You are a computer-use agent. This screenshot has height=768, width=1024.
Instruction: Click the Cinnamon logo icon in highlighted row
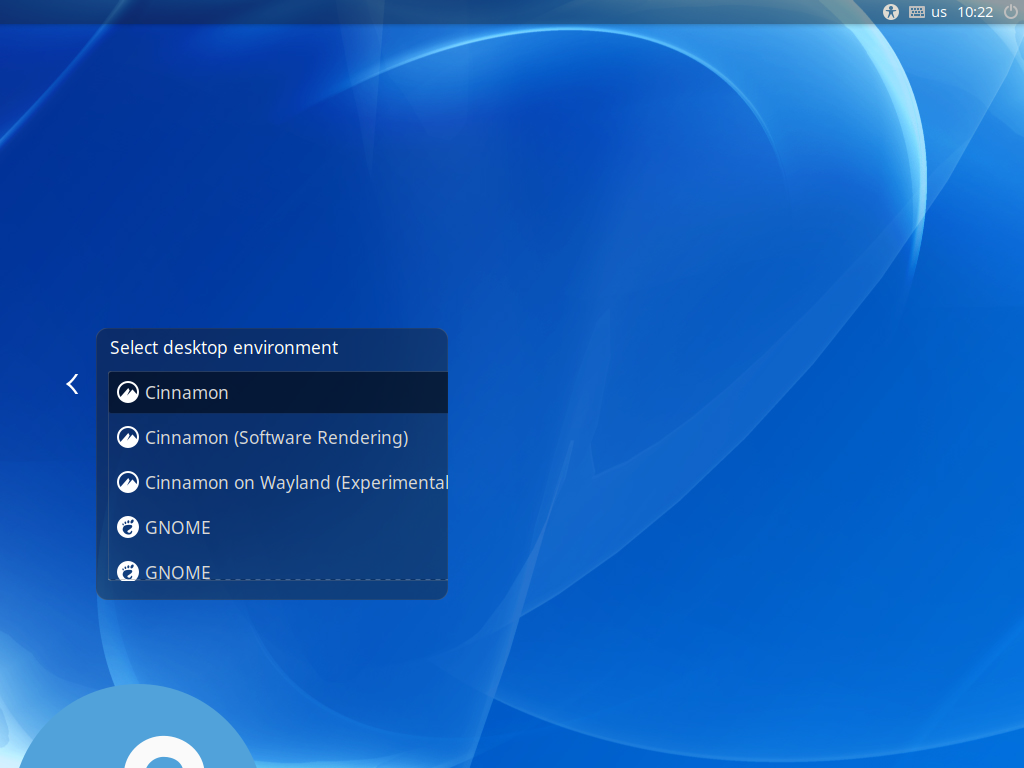[128, 392]
